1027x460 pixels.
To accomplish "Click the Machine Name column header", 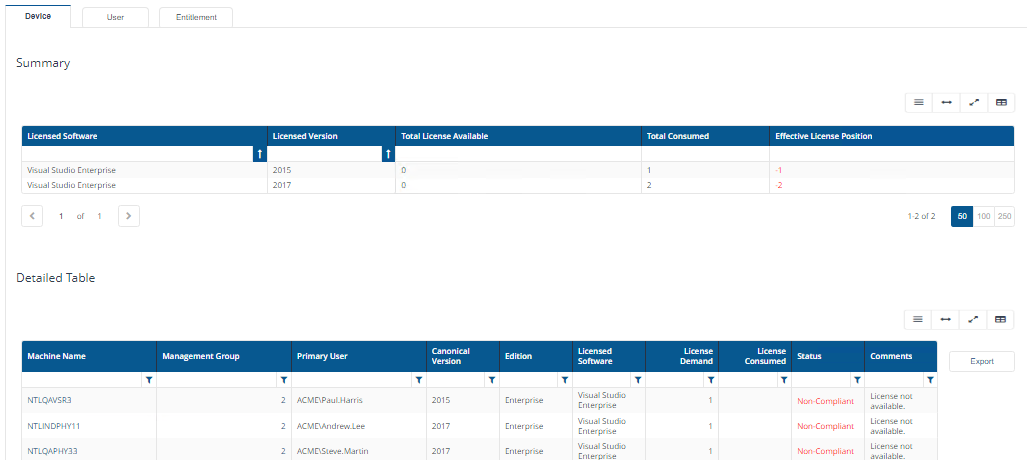I will [x=89, y=356].
